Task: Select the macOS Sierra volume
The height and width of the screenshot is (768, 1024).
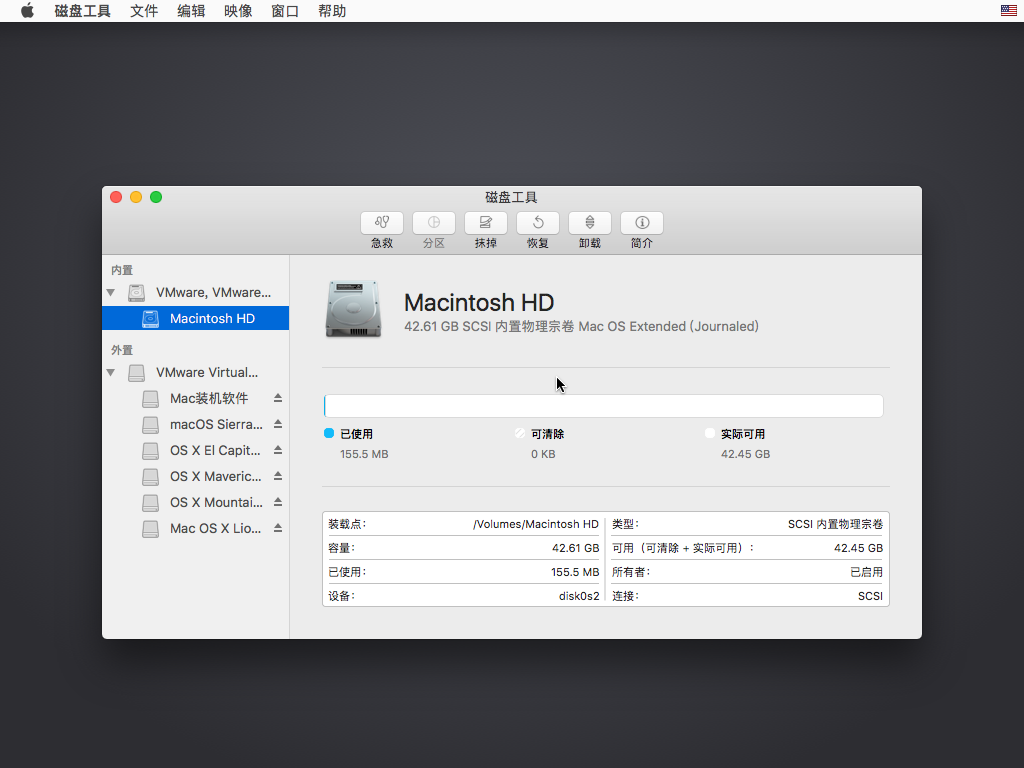Action: [195, 424]
